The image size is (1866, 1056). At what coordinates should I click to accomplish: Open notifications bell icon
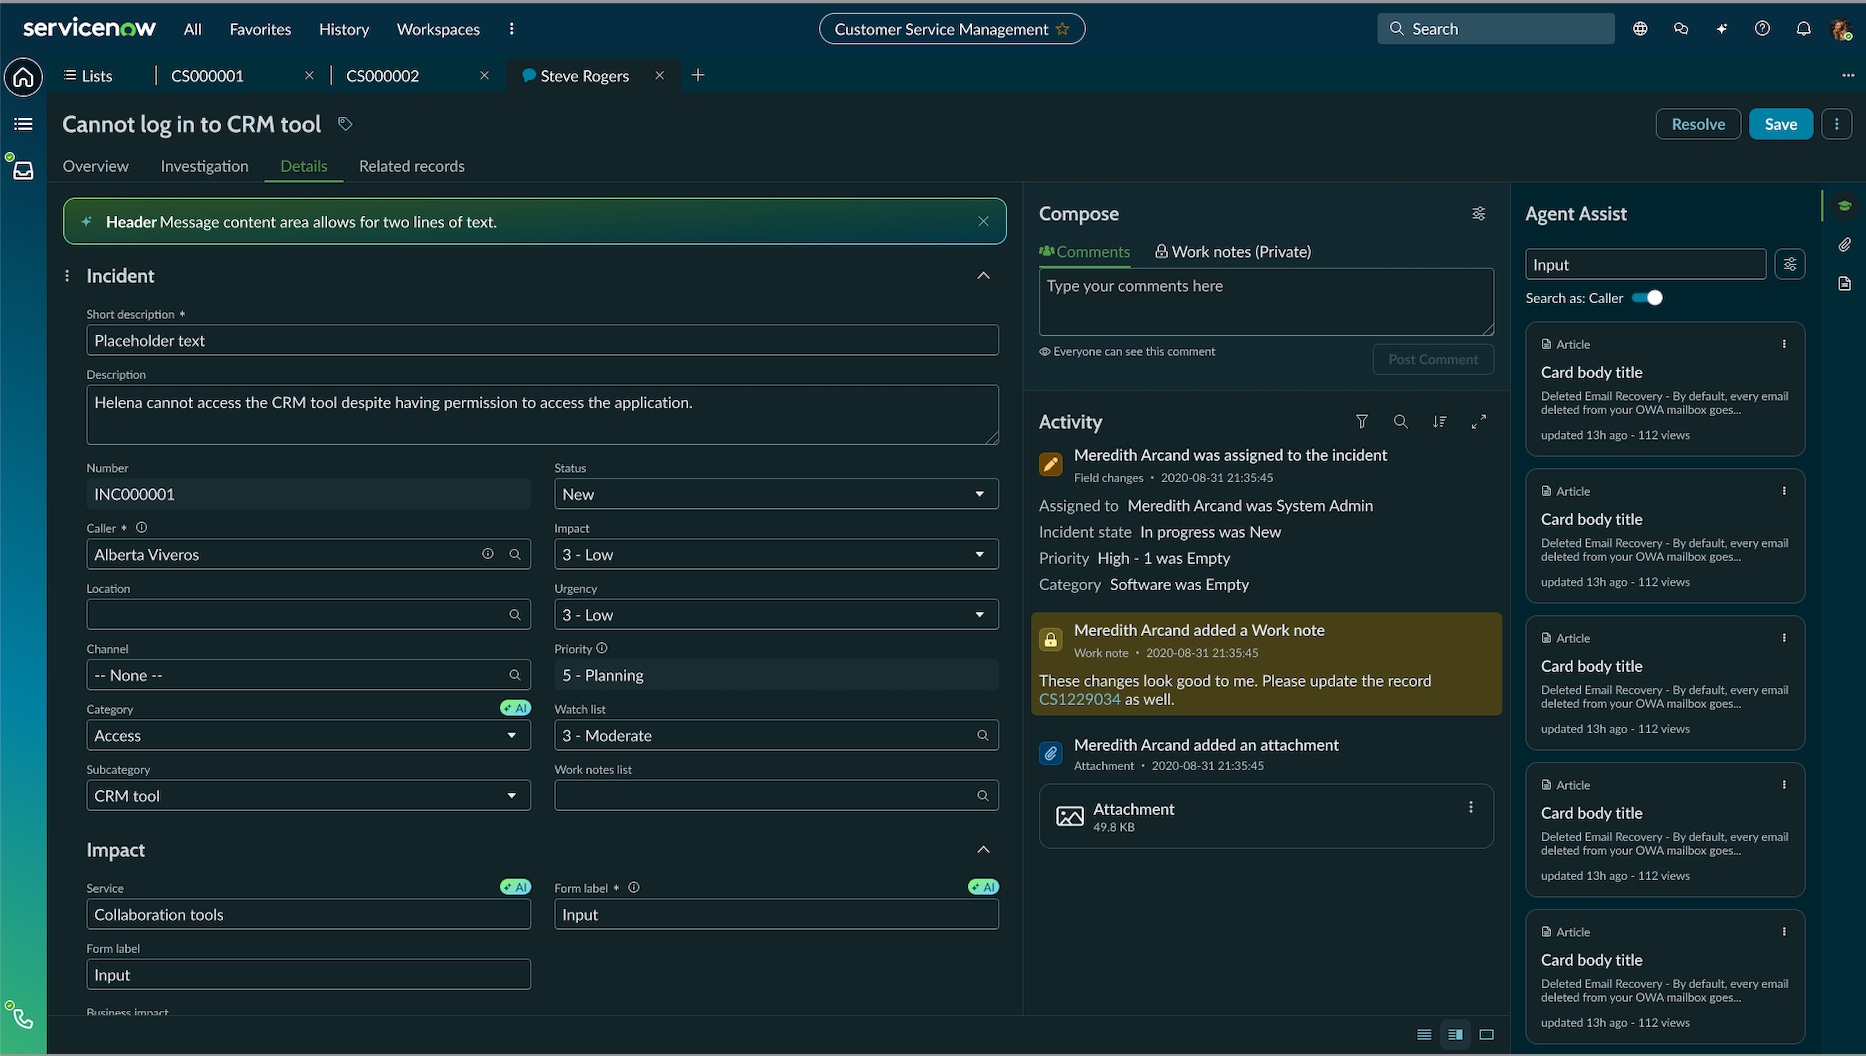click(x=1803, y=29)
